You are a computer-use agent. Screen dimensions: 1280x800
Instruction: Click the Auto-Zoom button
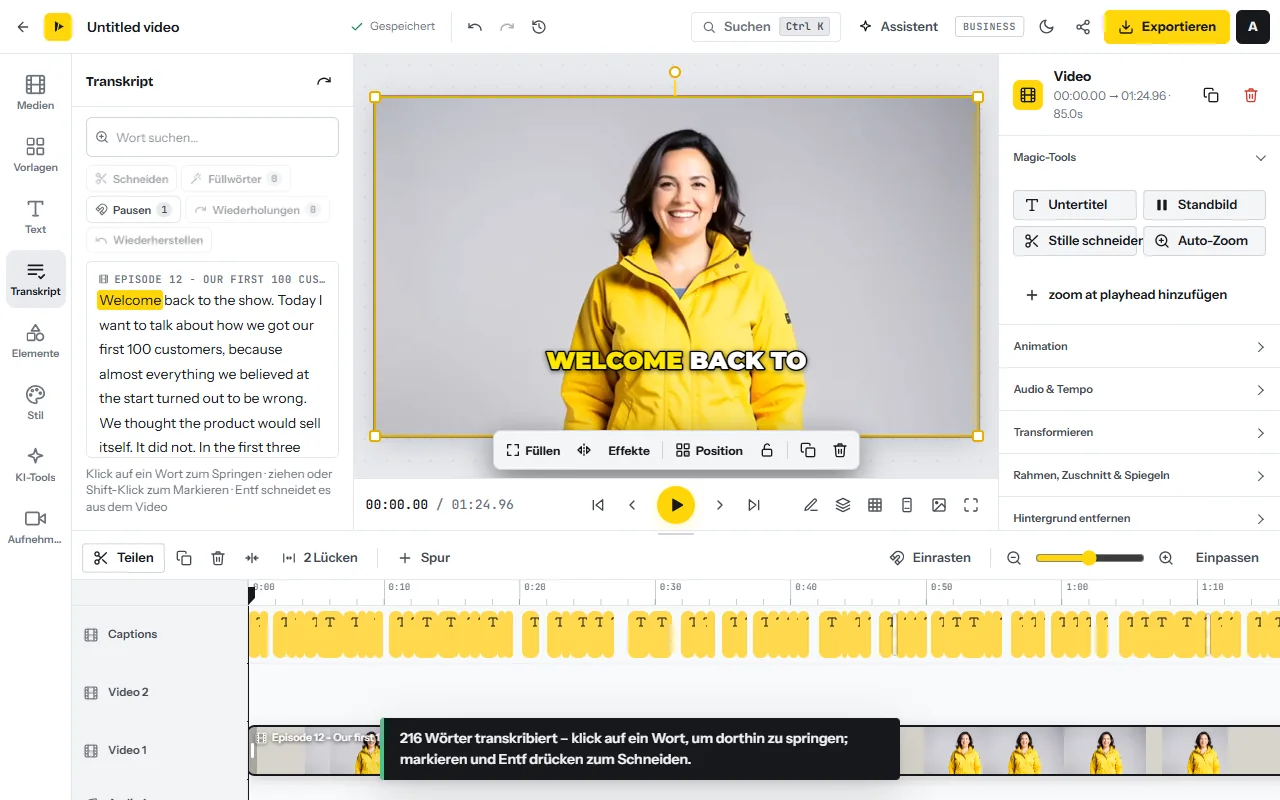tap(1204, 241)
